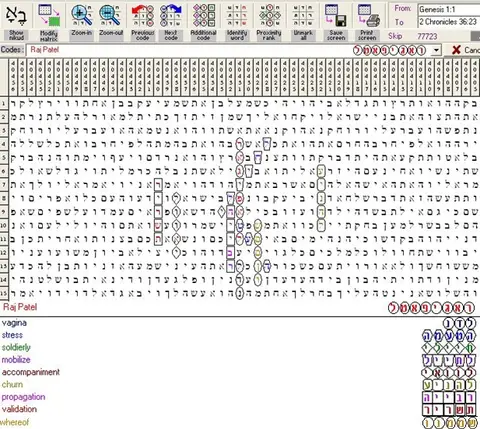480x429 pixels.
Task: Click Hebrew code circles next to 'vagina'
Action: 459,323
